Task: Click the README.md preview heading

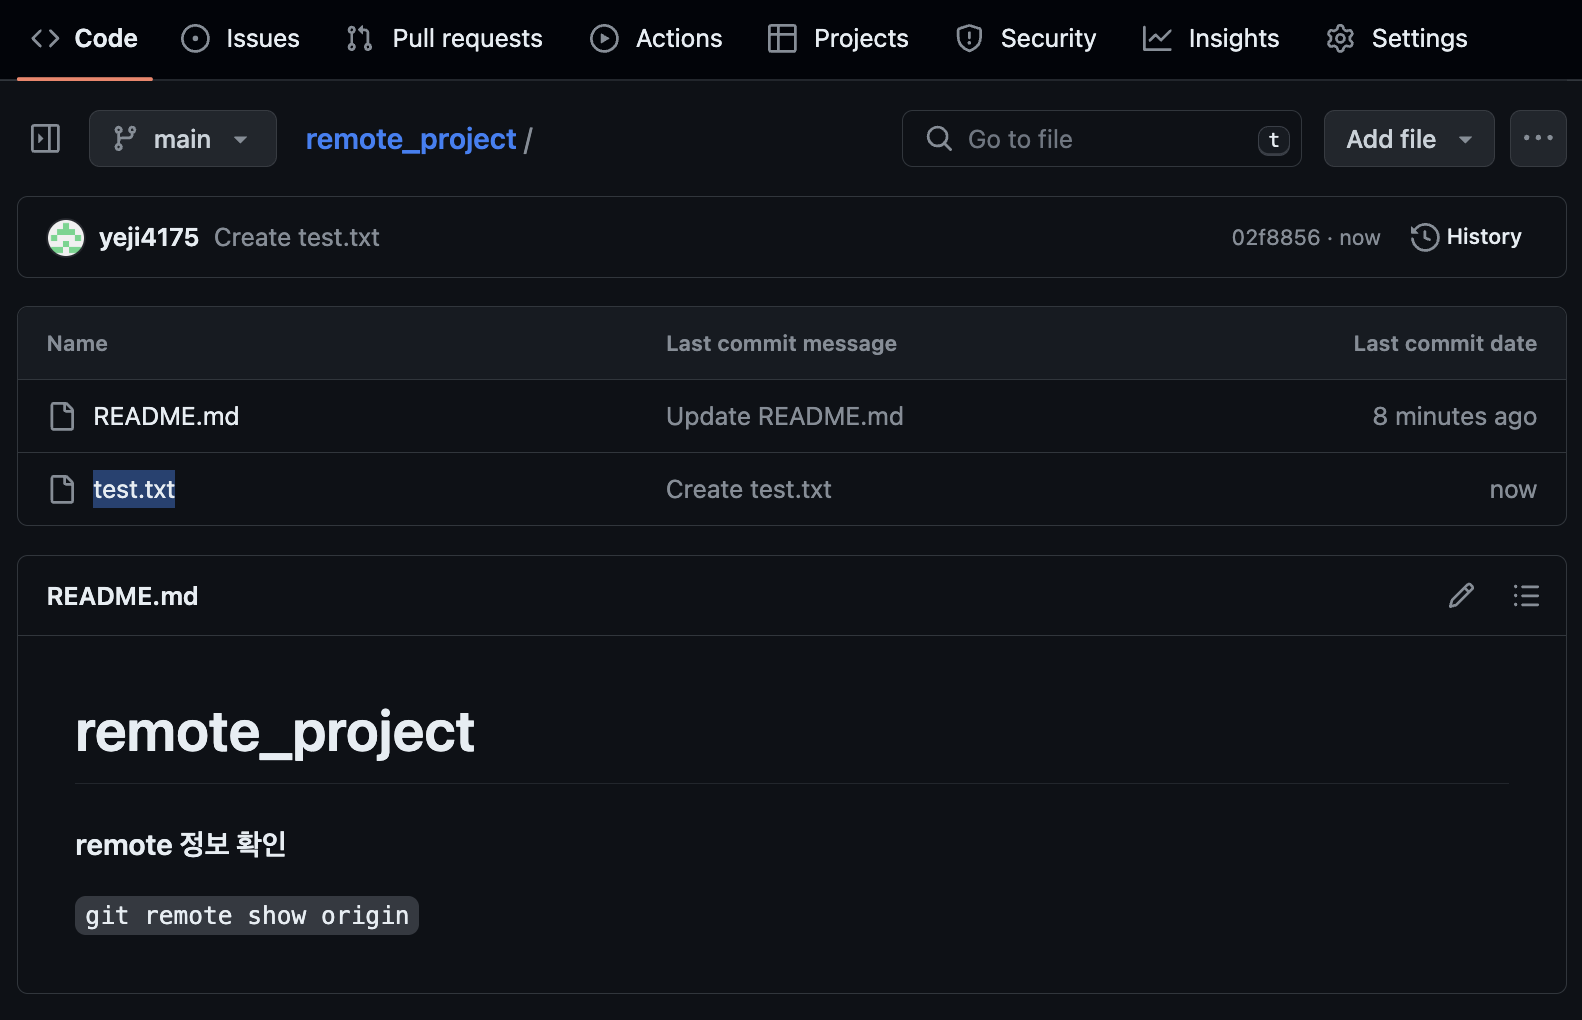Action: 123,596
